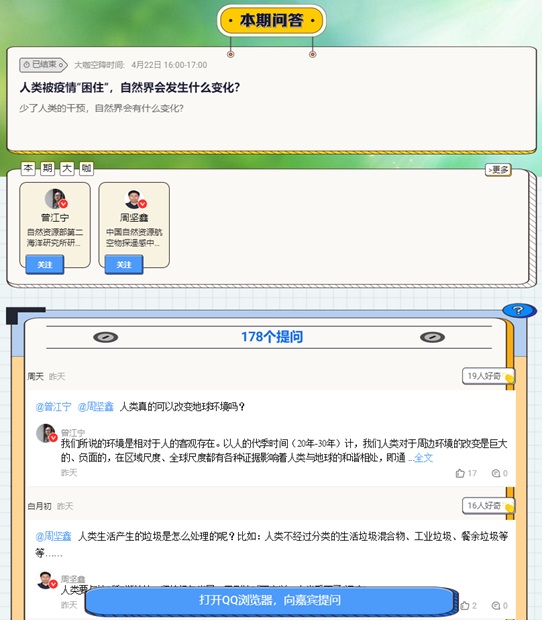Open 周坚鑫's avatar in the 本期大咖 card
This screenshot has height=620, width=542.
click(134, 198)
